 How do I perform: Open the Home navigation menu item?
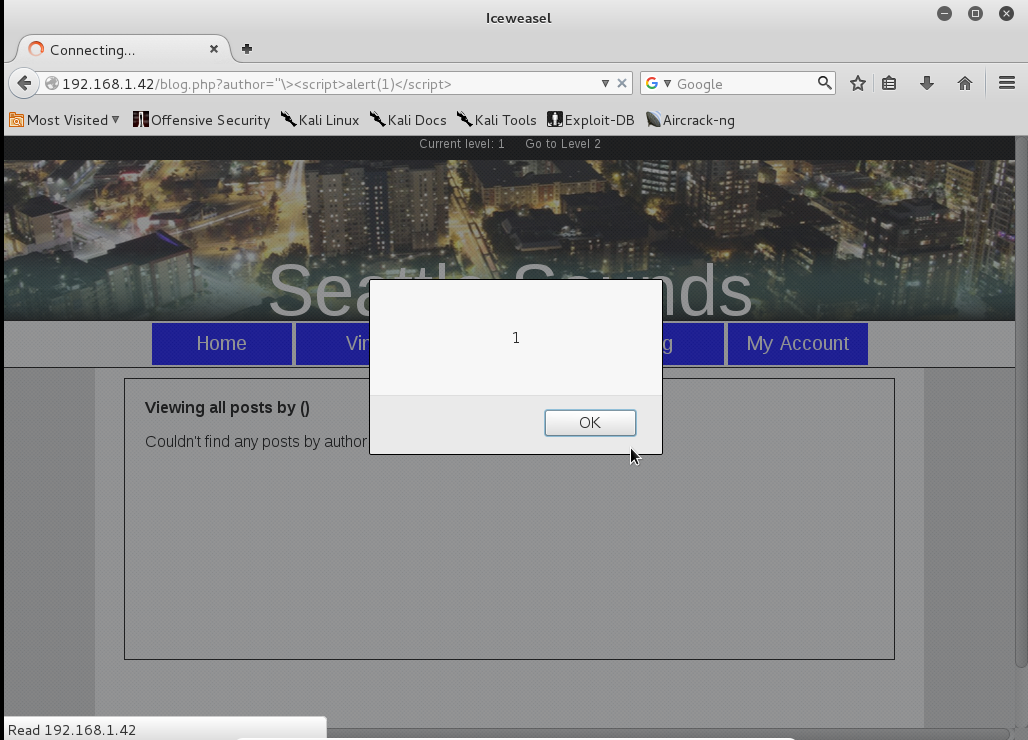pos(221,344)
